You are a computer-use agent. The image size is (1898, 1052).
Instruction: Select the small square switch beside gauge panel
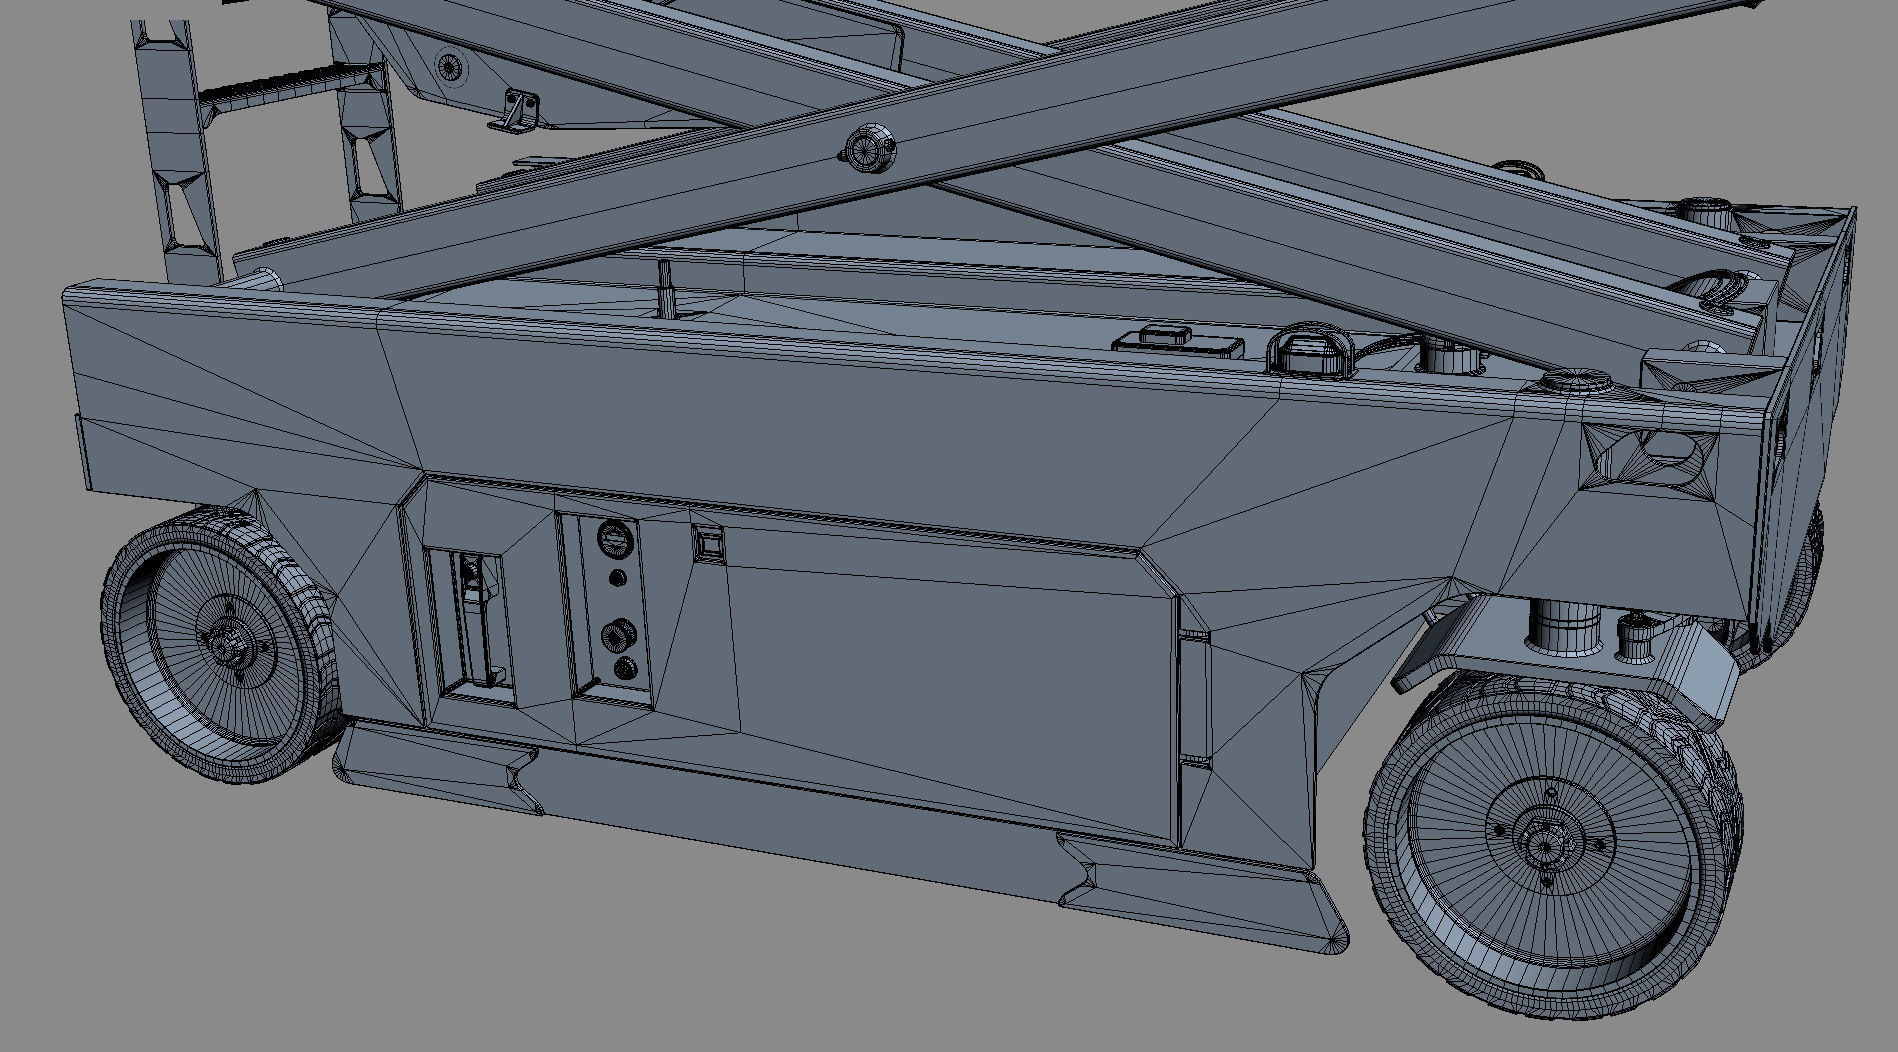pos(709,544)
